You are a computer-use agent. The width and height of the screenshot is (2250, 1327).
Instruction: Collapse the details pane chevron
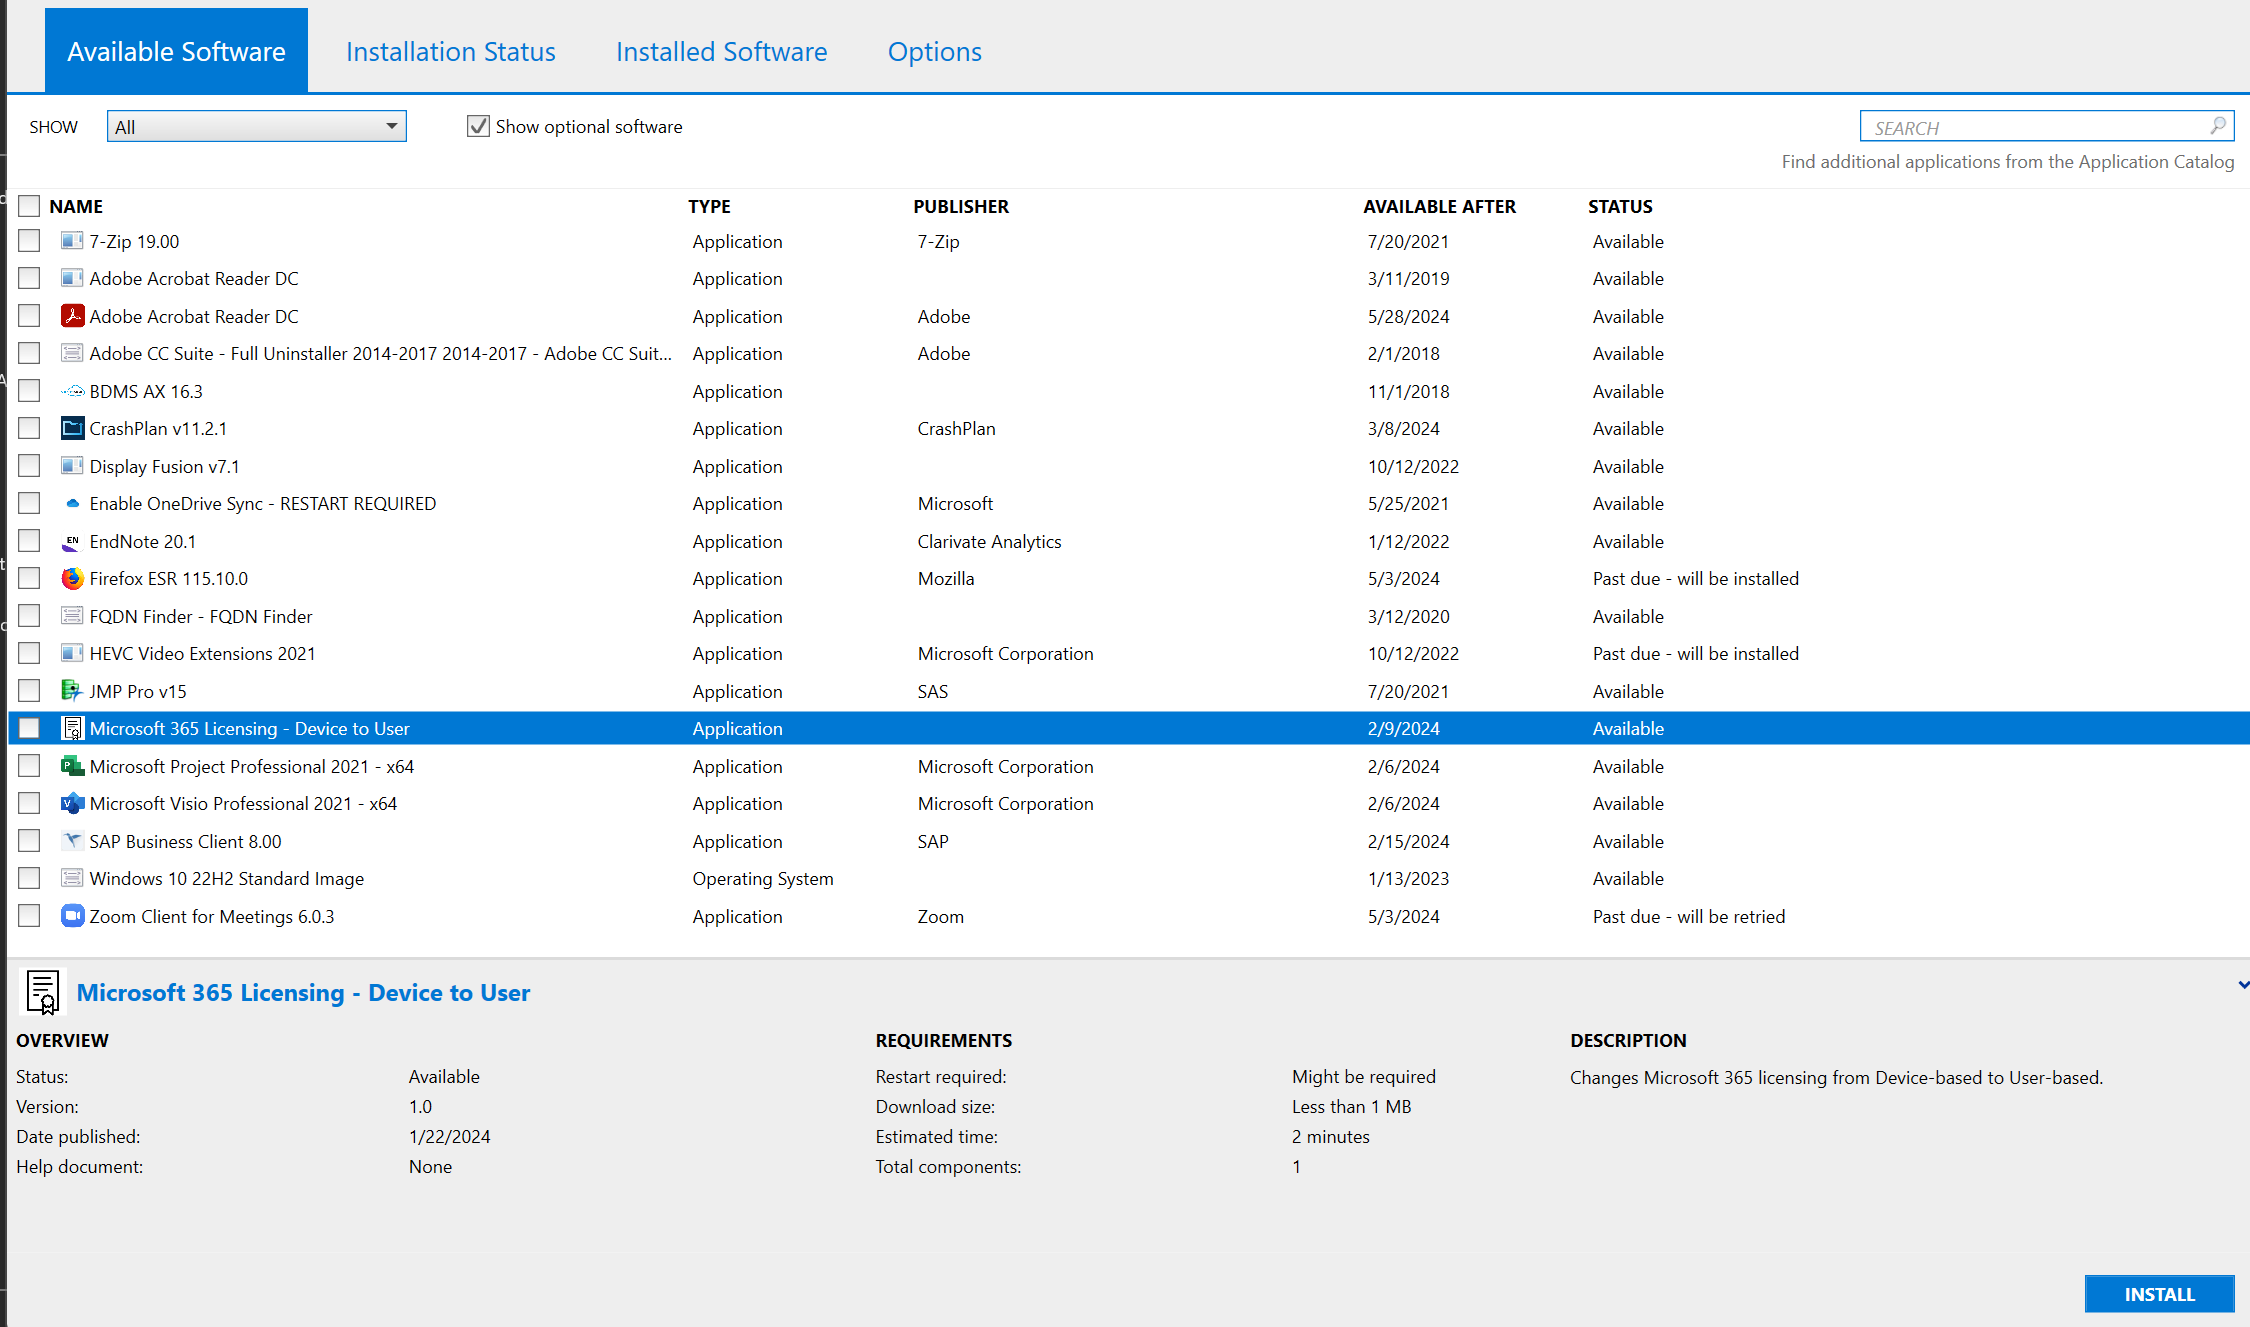(2243, 985)
